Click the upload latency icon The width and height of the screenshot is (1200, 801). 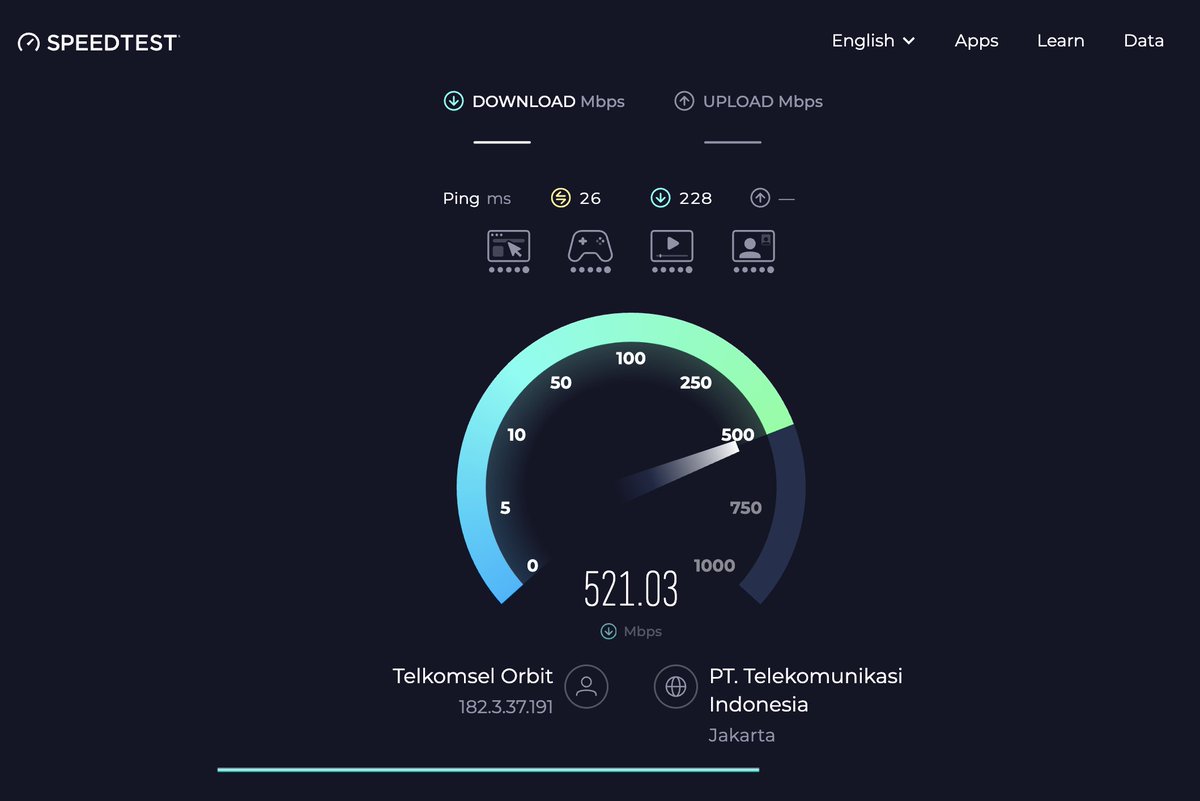point(760,198)
